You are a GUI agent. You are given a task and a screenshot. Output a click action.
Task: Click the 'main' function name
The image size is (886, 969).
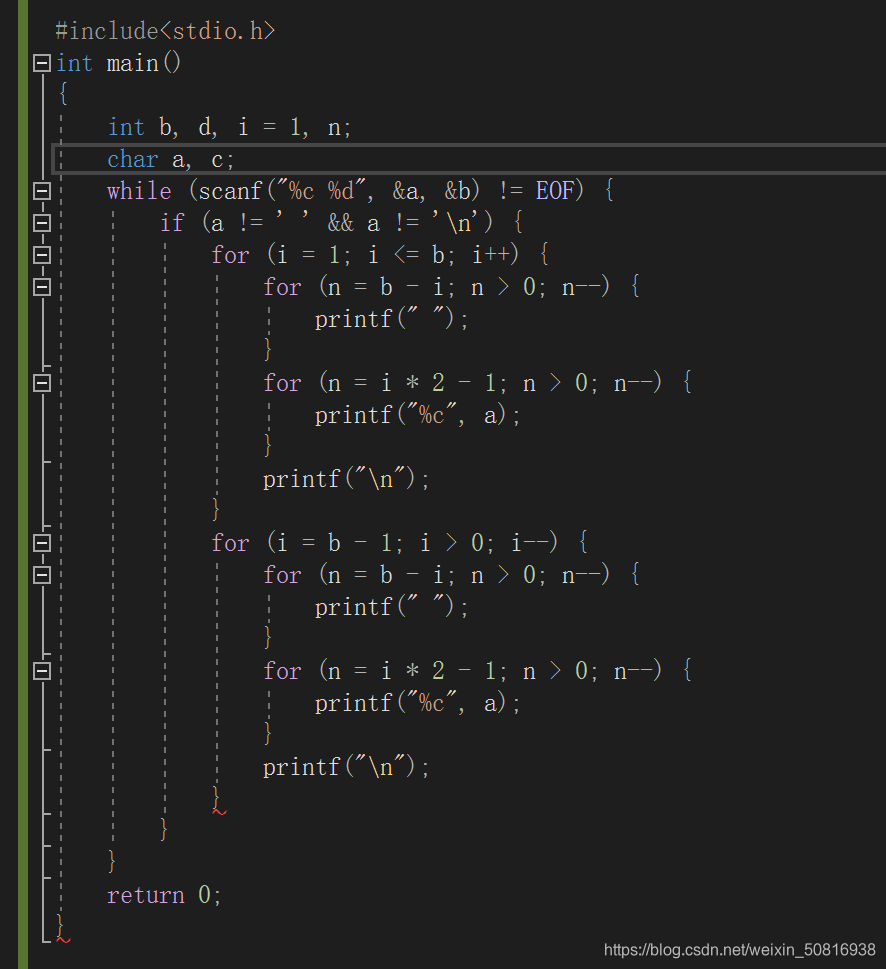point(132,63)
